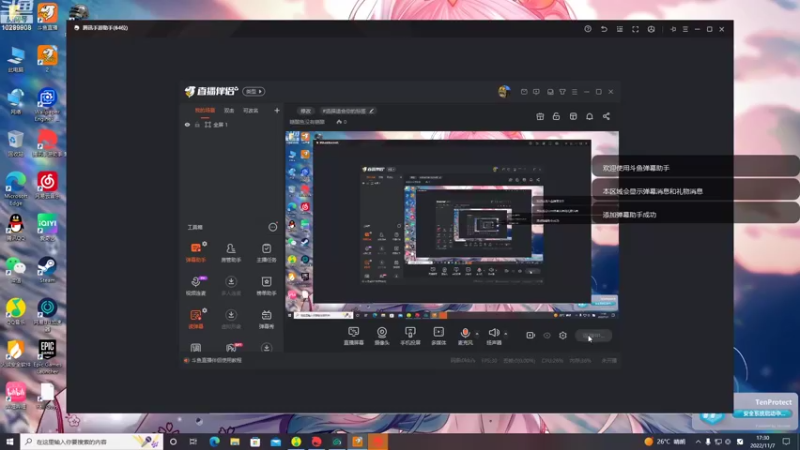
Task: Toggle visibility eye of 全屏 1 source
Action: 187,124
